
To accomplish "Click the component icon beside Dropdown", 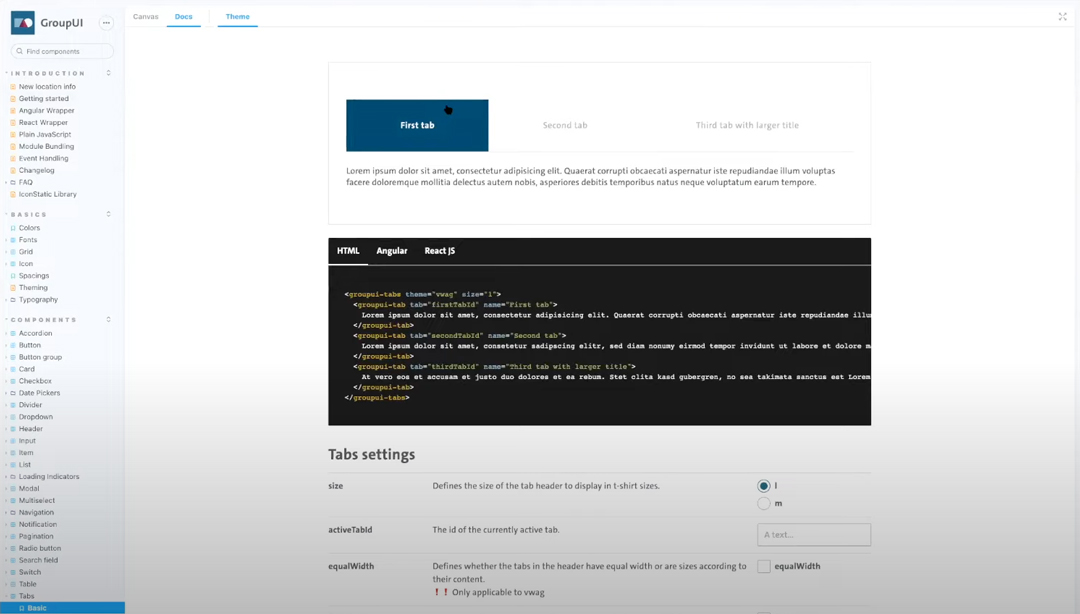I will coord(13,417).
